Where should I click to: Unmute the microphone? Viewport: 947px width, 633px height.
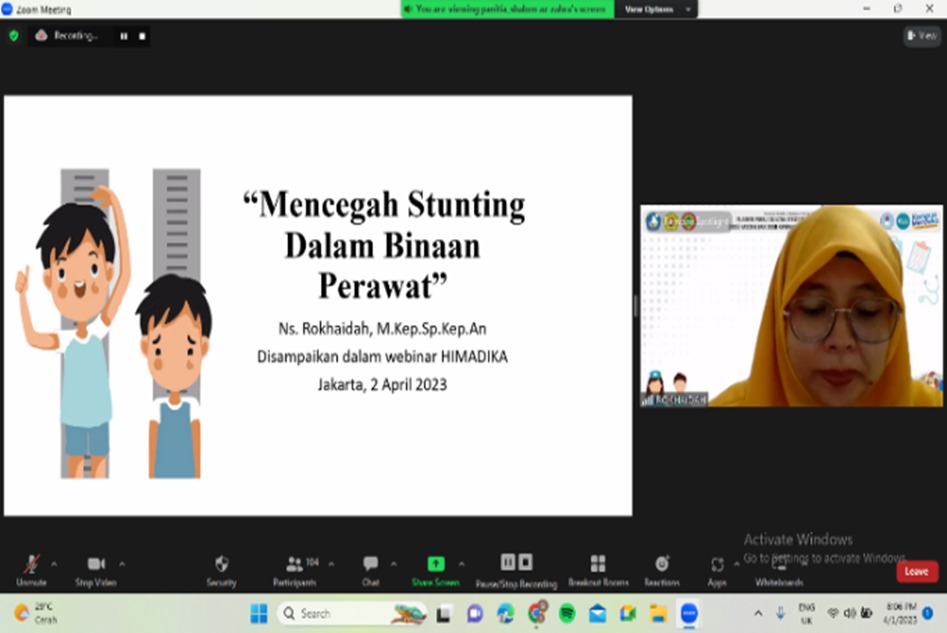[31, 565]
